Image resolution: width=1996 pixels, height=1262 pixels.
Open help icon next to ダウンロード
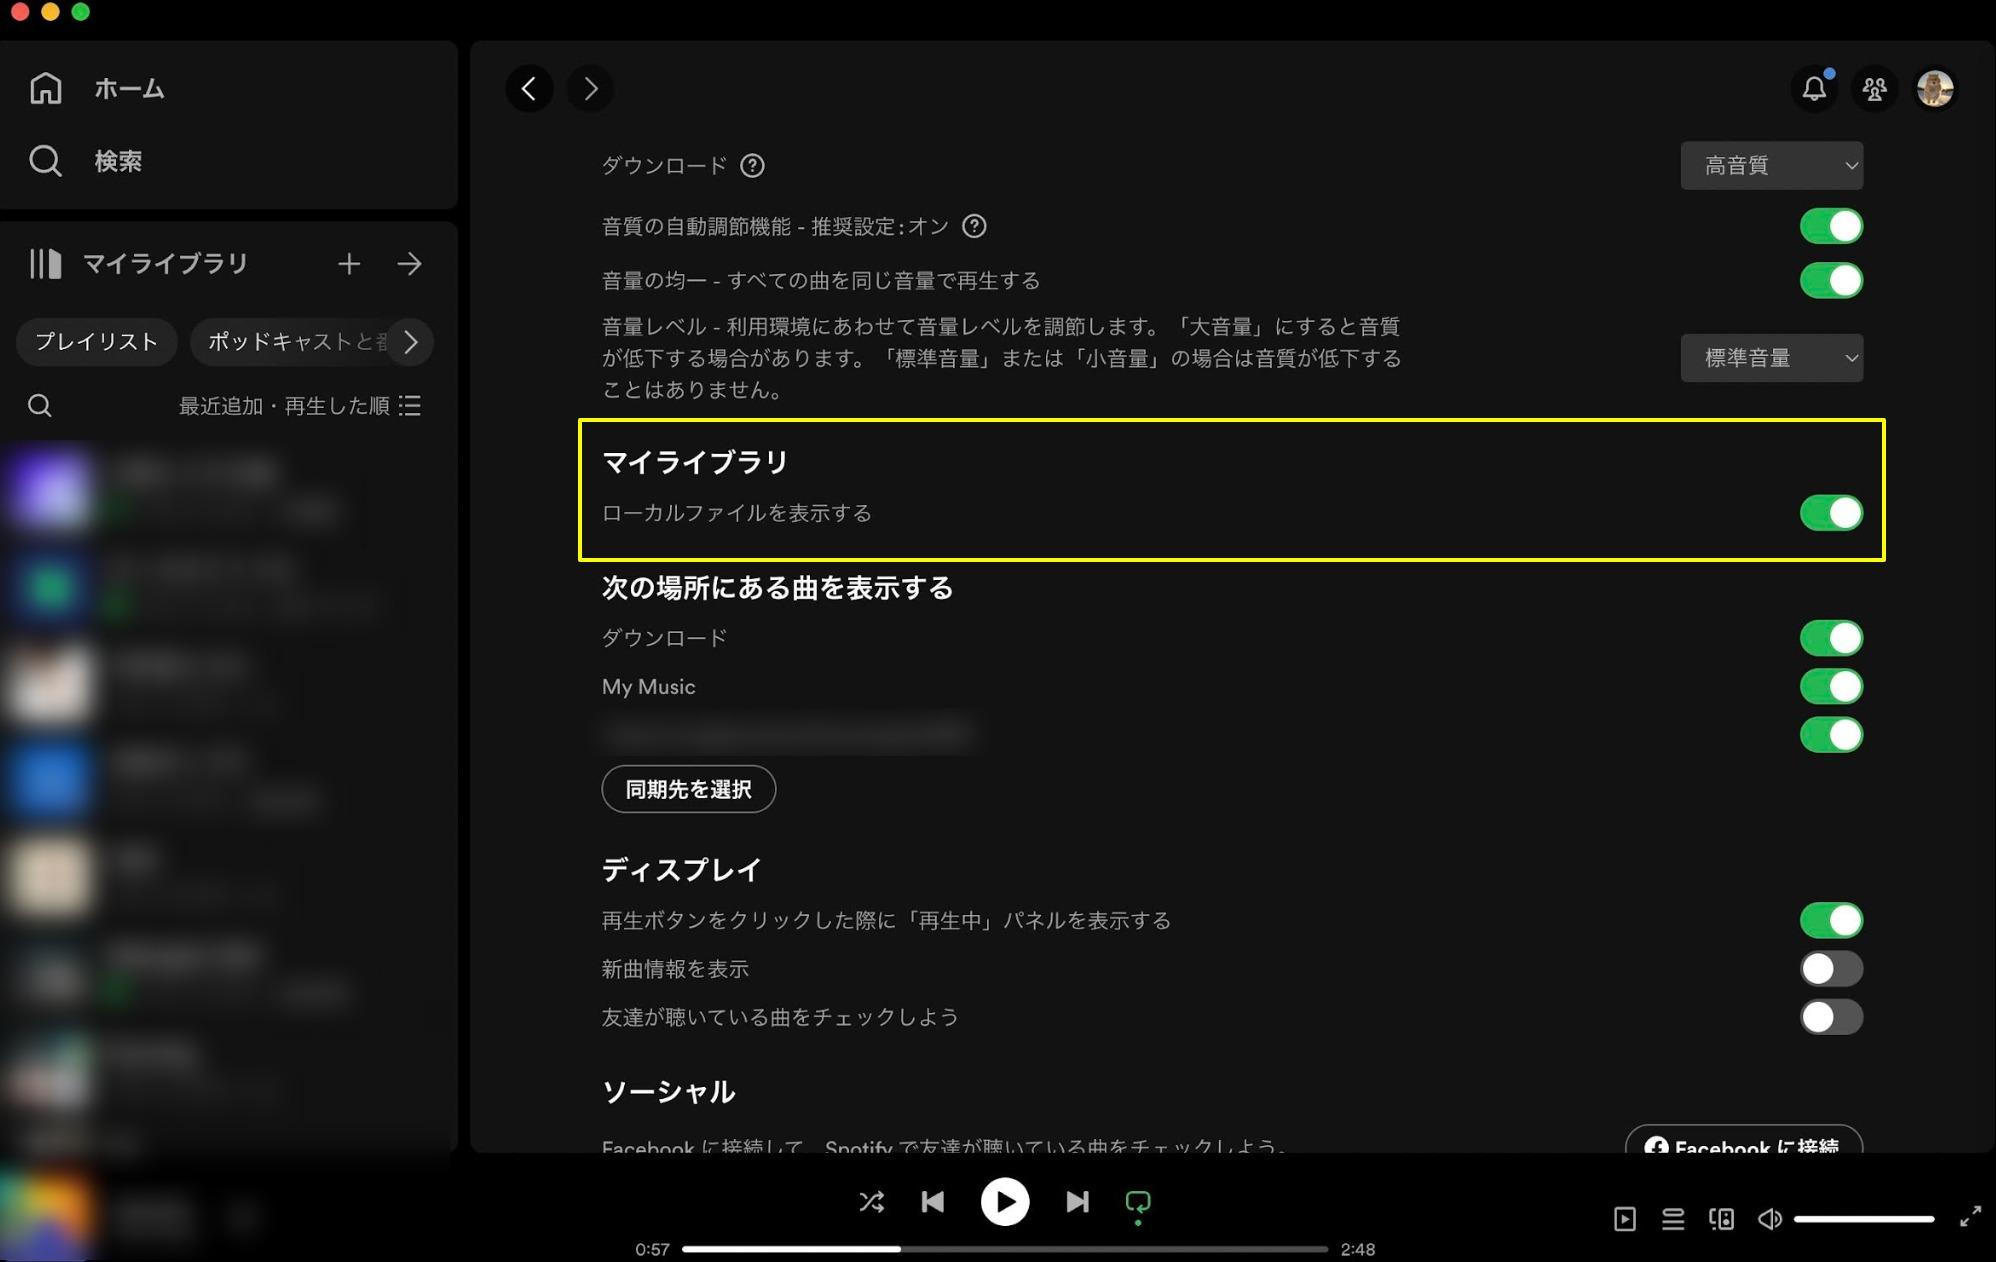click(x=752, y=166)
